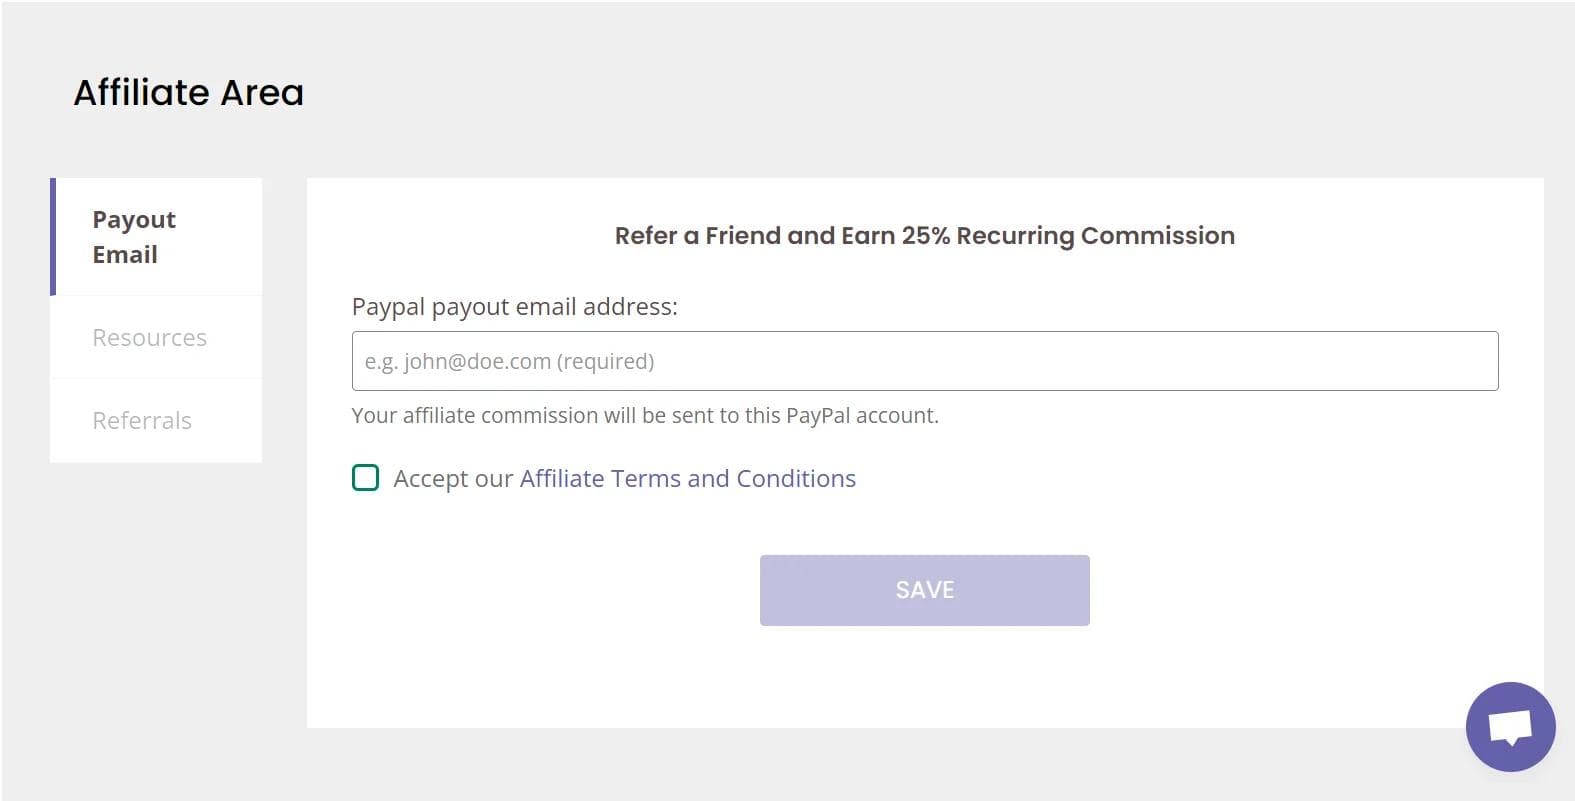Tick the Accept our Affiliate Terms checkbox
The height and width of the screenshot is (801, 1575).
point(366,478)
